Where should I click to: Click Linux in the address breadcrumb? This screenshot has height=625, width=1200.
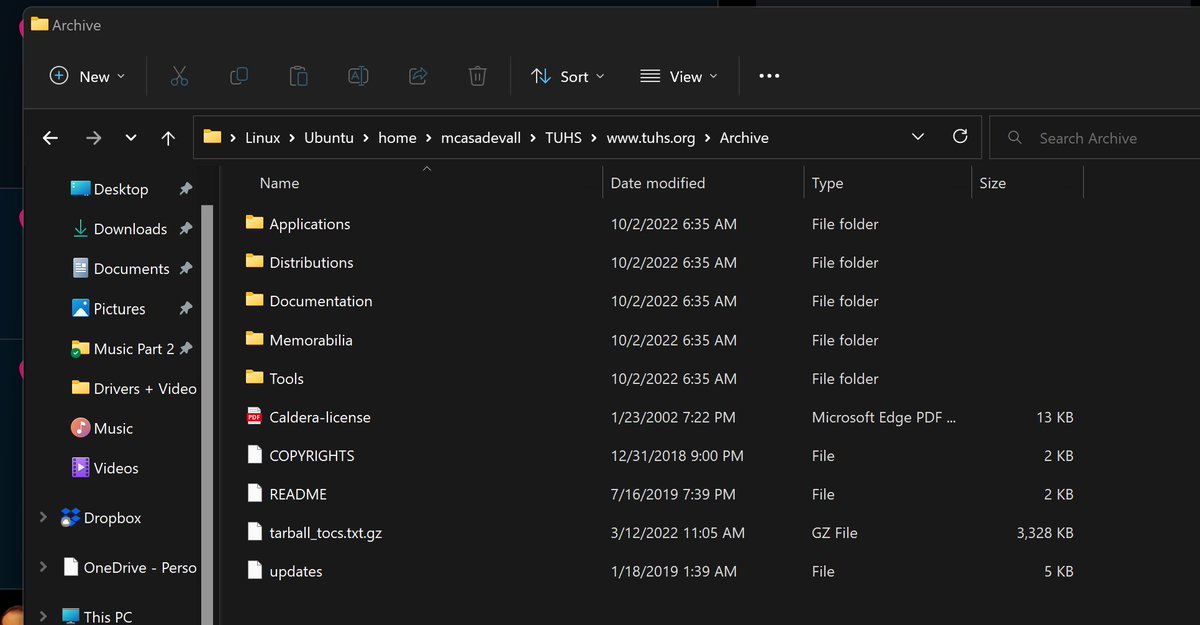click(x=262, y=138)
